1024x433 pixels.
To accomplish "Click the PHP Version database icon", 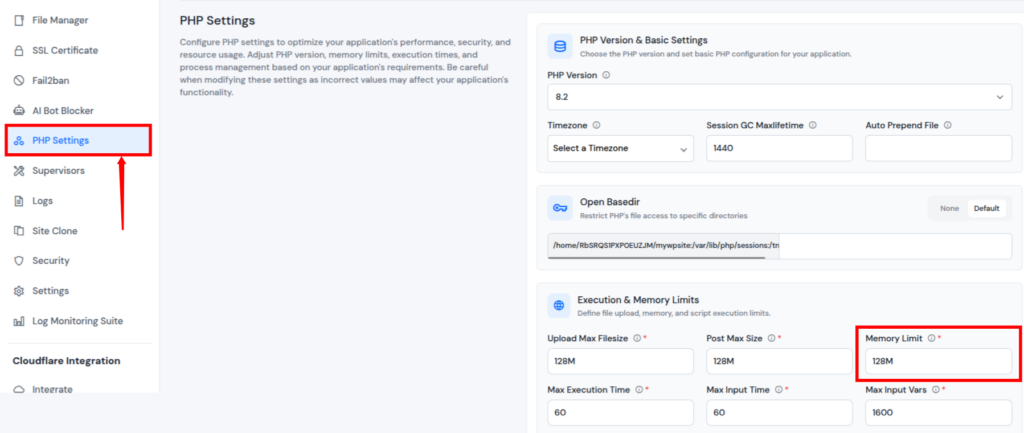I will pos(559,46).
